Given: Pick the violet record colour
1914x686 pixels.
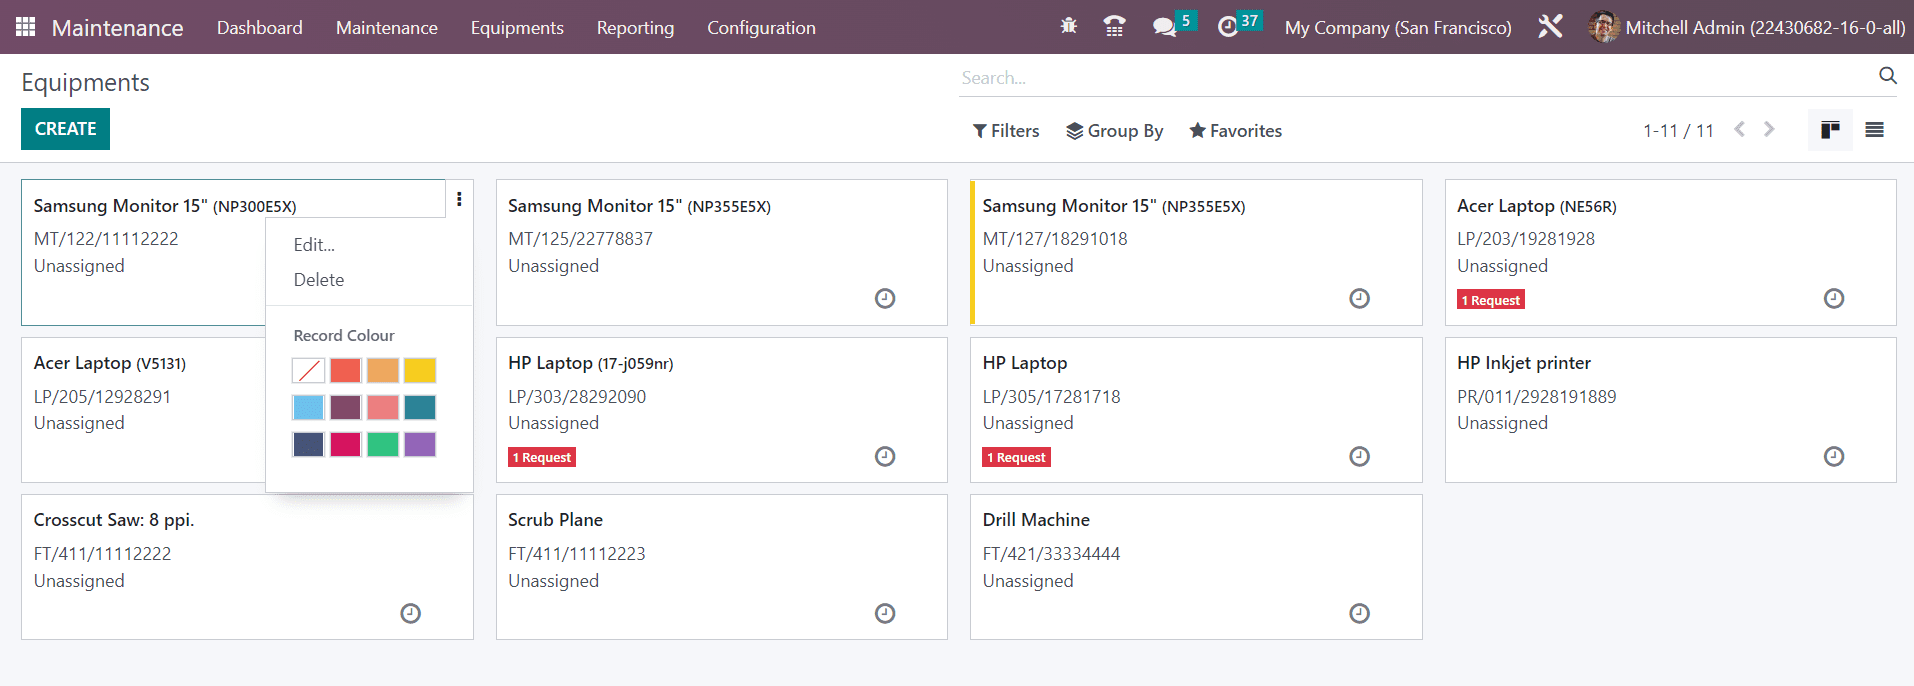Looking at the screenshot, I should (x=420, y=444).
